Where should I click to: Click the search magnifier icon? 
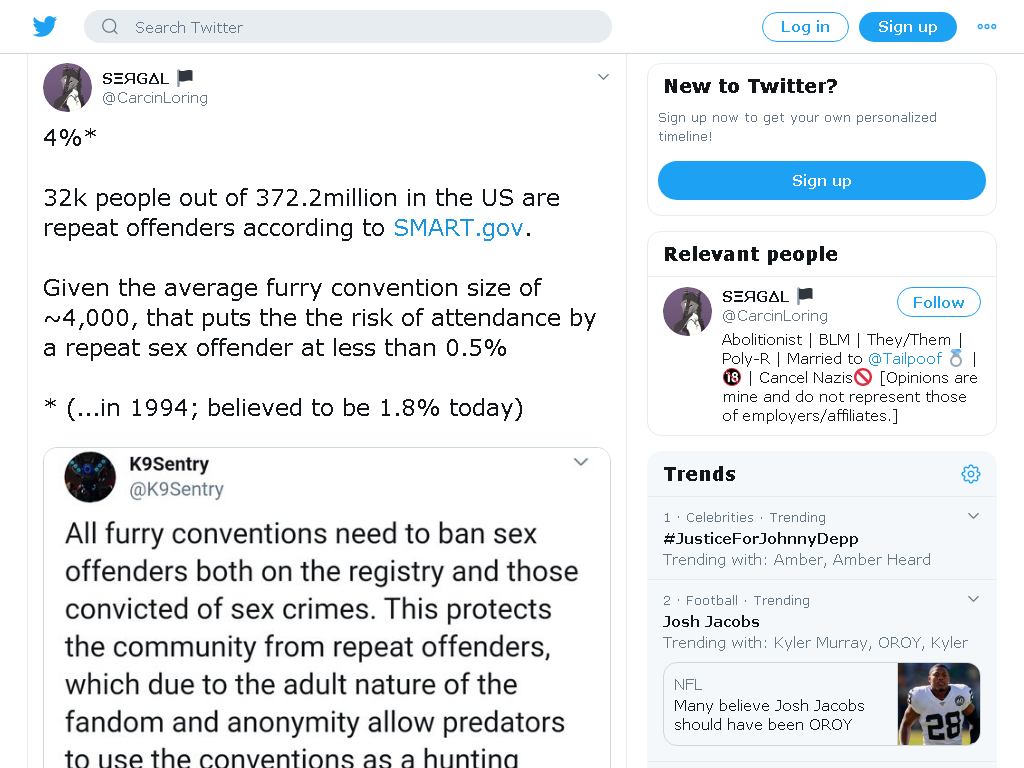pos(110,27)
